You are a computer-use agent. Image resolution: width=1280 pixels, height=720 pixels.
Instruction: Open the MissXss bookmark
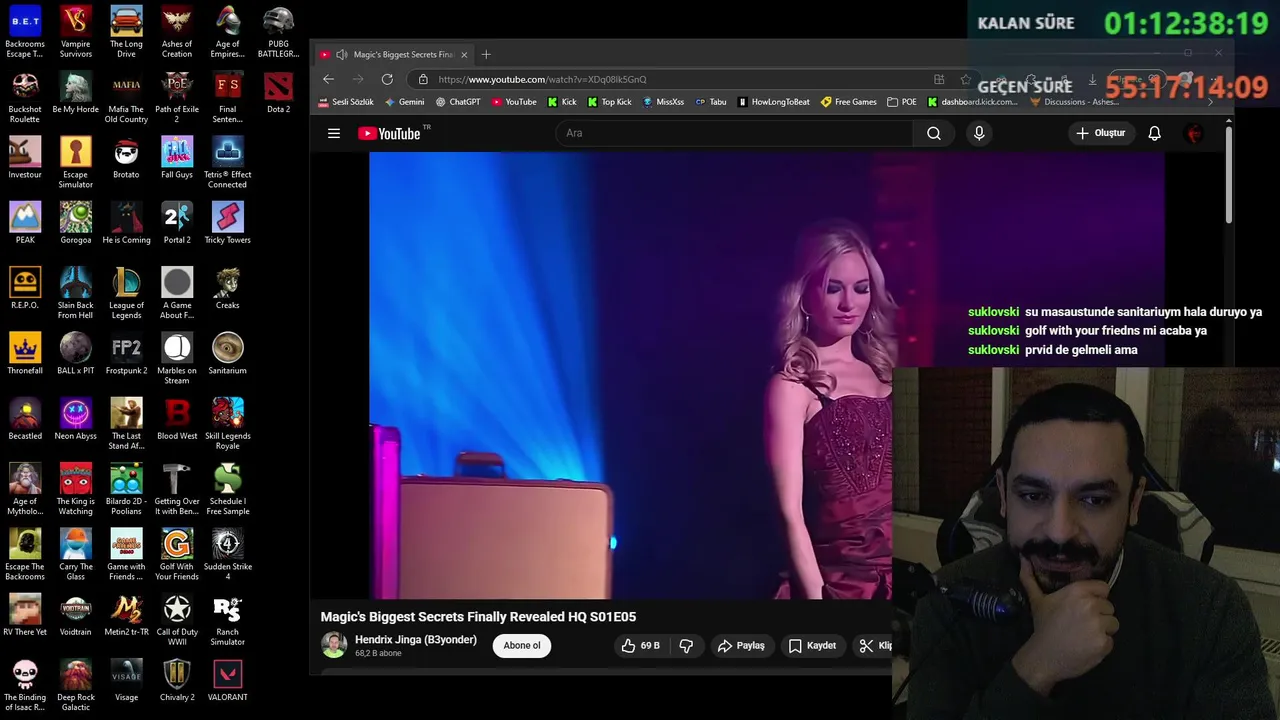click(664, 102)
